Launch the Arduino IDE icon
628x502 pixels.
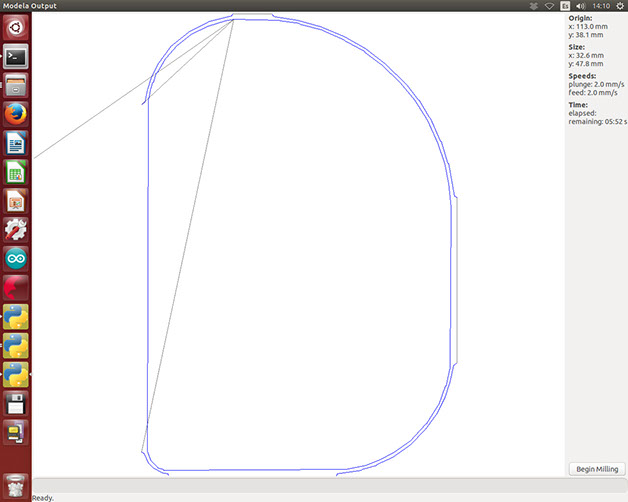pos(16,259)
